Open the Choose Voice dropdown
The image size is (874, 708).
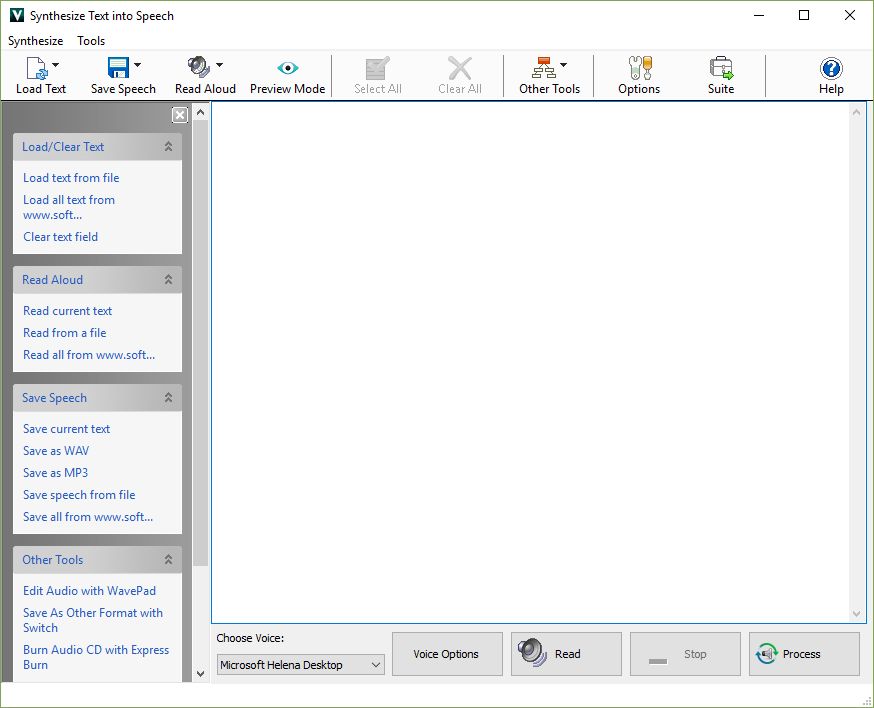(x=374, y=664)
